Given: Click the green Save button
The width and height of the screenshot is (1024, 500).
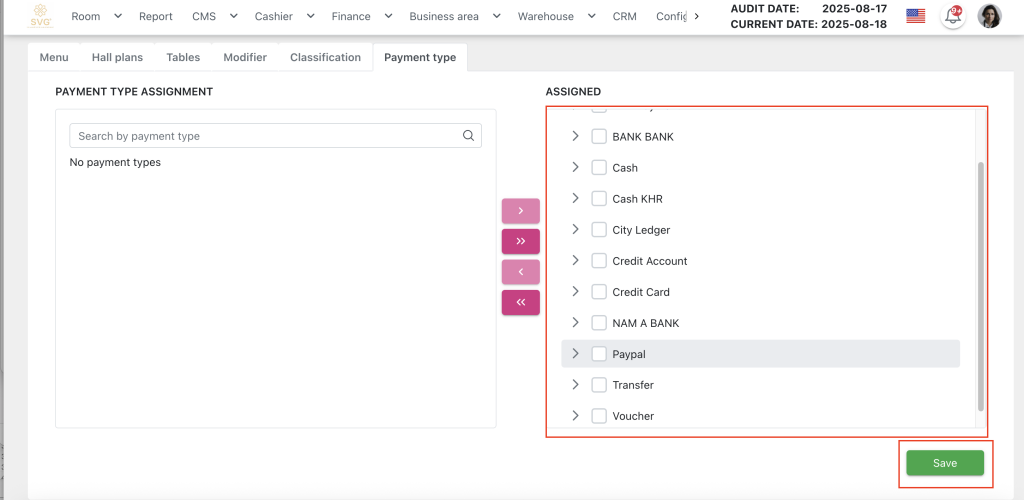Looking at the screenshot, I should 944,463.
